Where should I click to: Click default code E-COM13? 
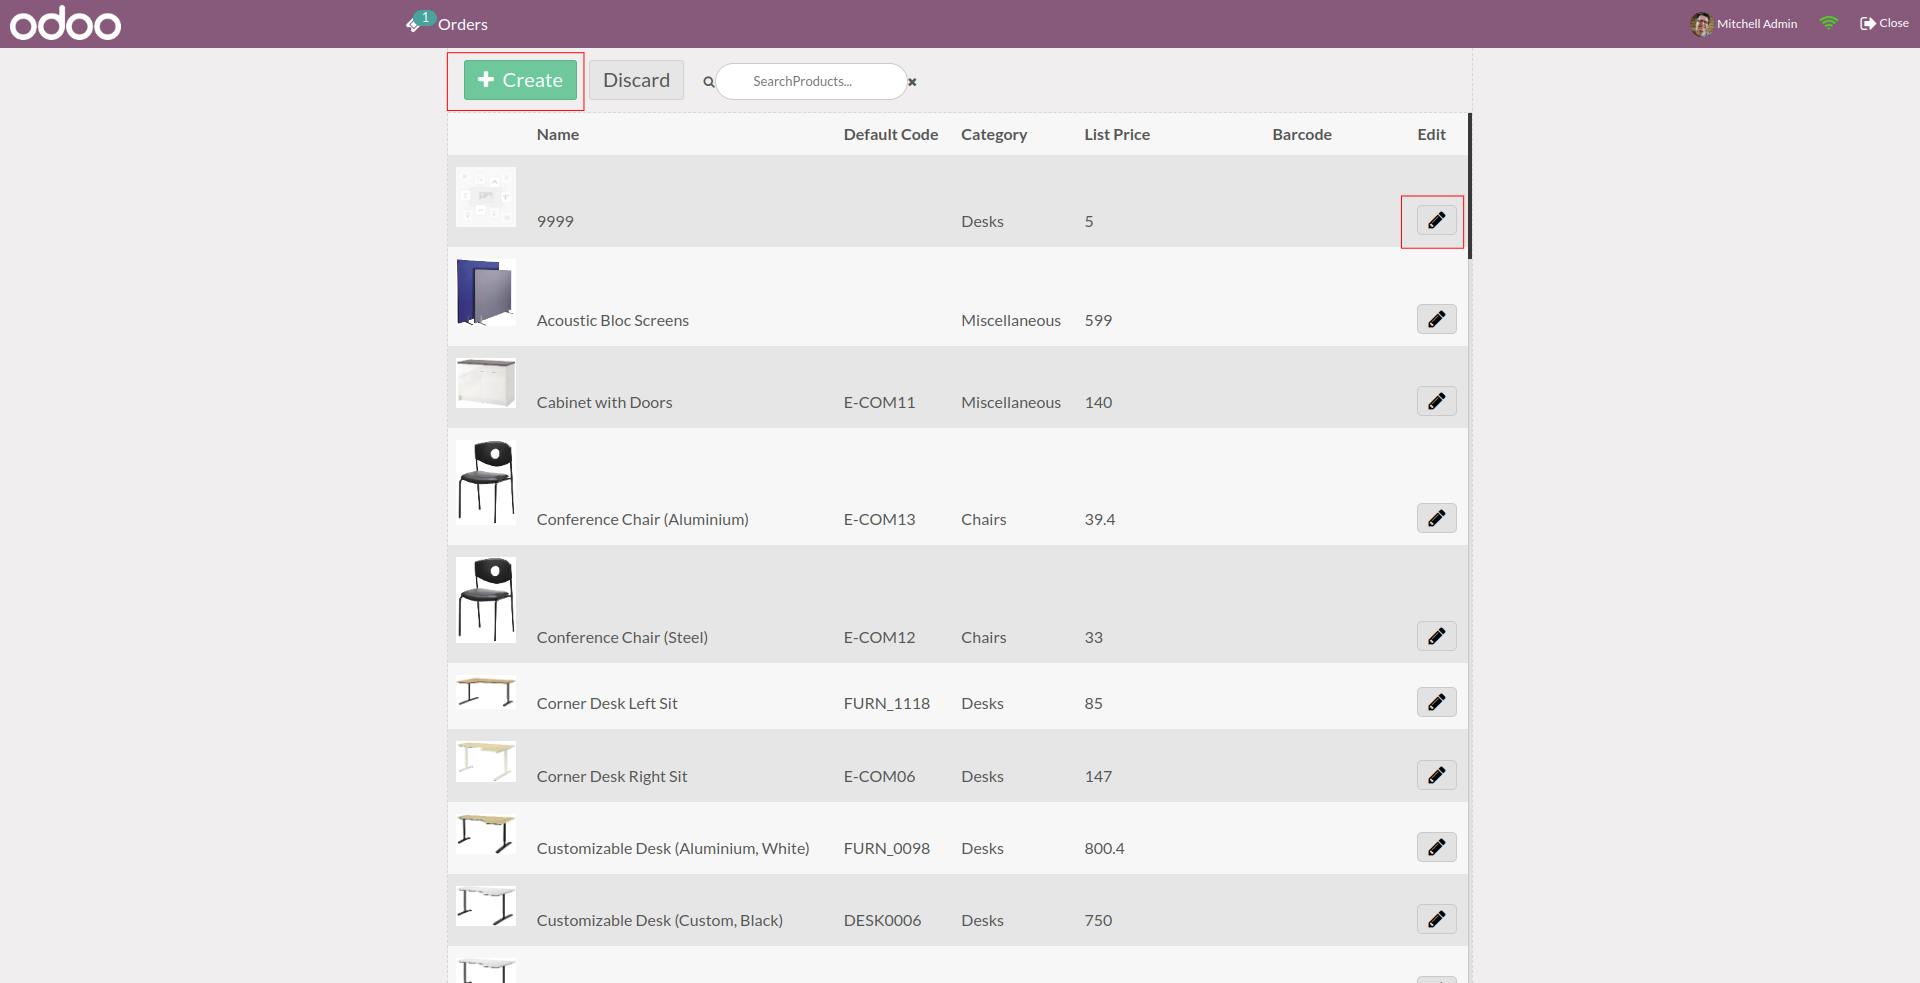coord(879,520)
